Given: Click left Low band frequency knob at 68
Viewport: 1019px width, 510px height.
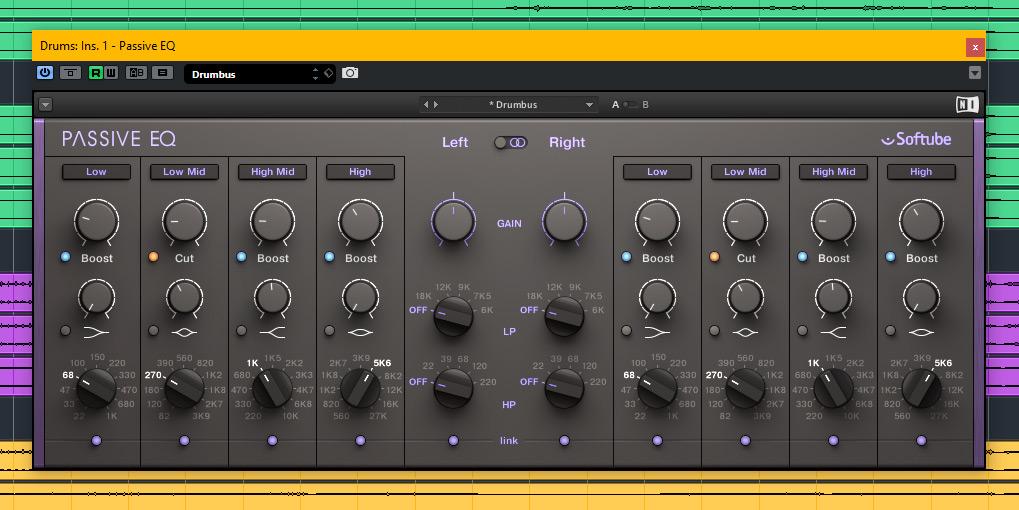Looking at the screenshot, I should [96, 388].
